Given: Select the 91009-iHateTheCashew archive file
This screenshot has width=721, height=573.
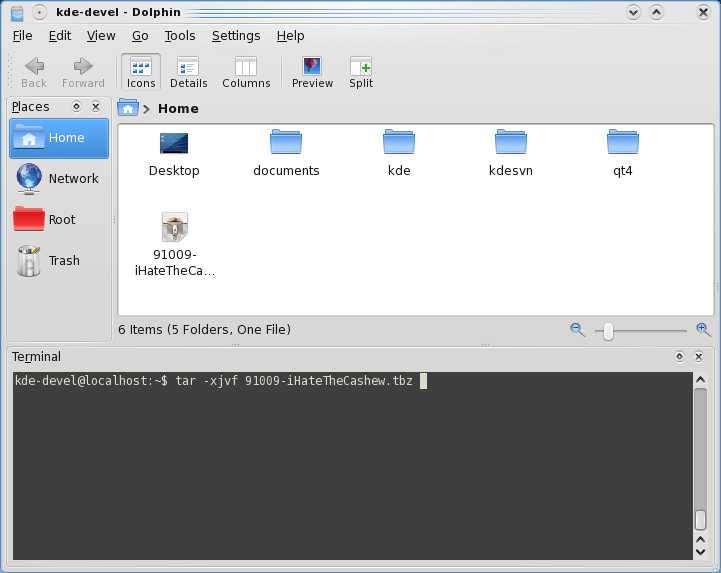Looking at the screenshot, I should (x=174, y=228).
